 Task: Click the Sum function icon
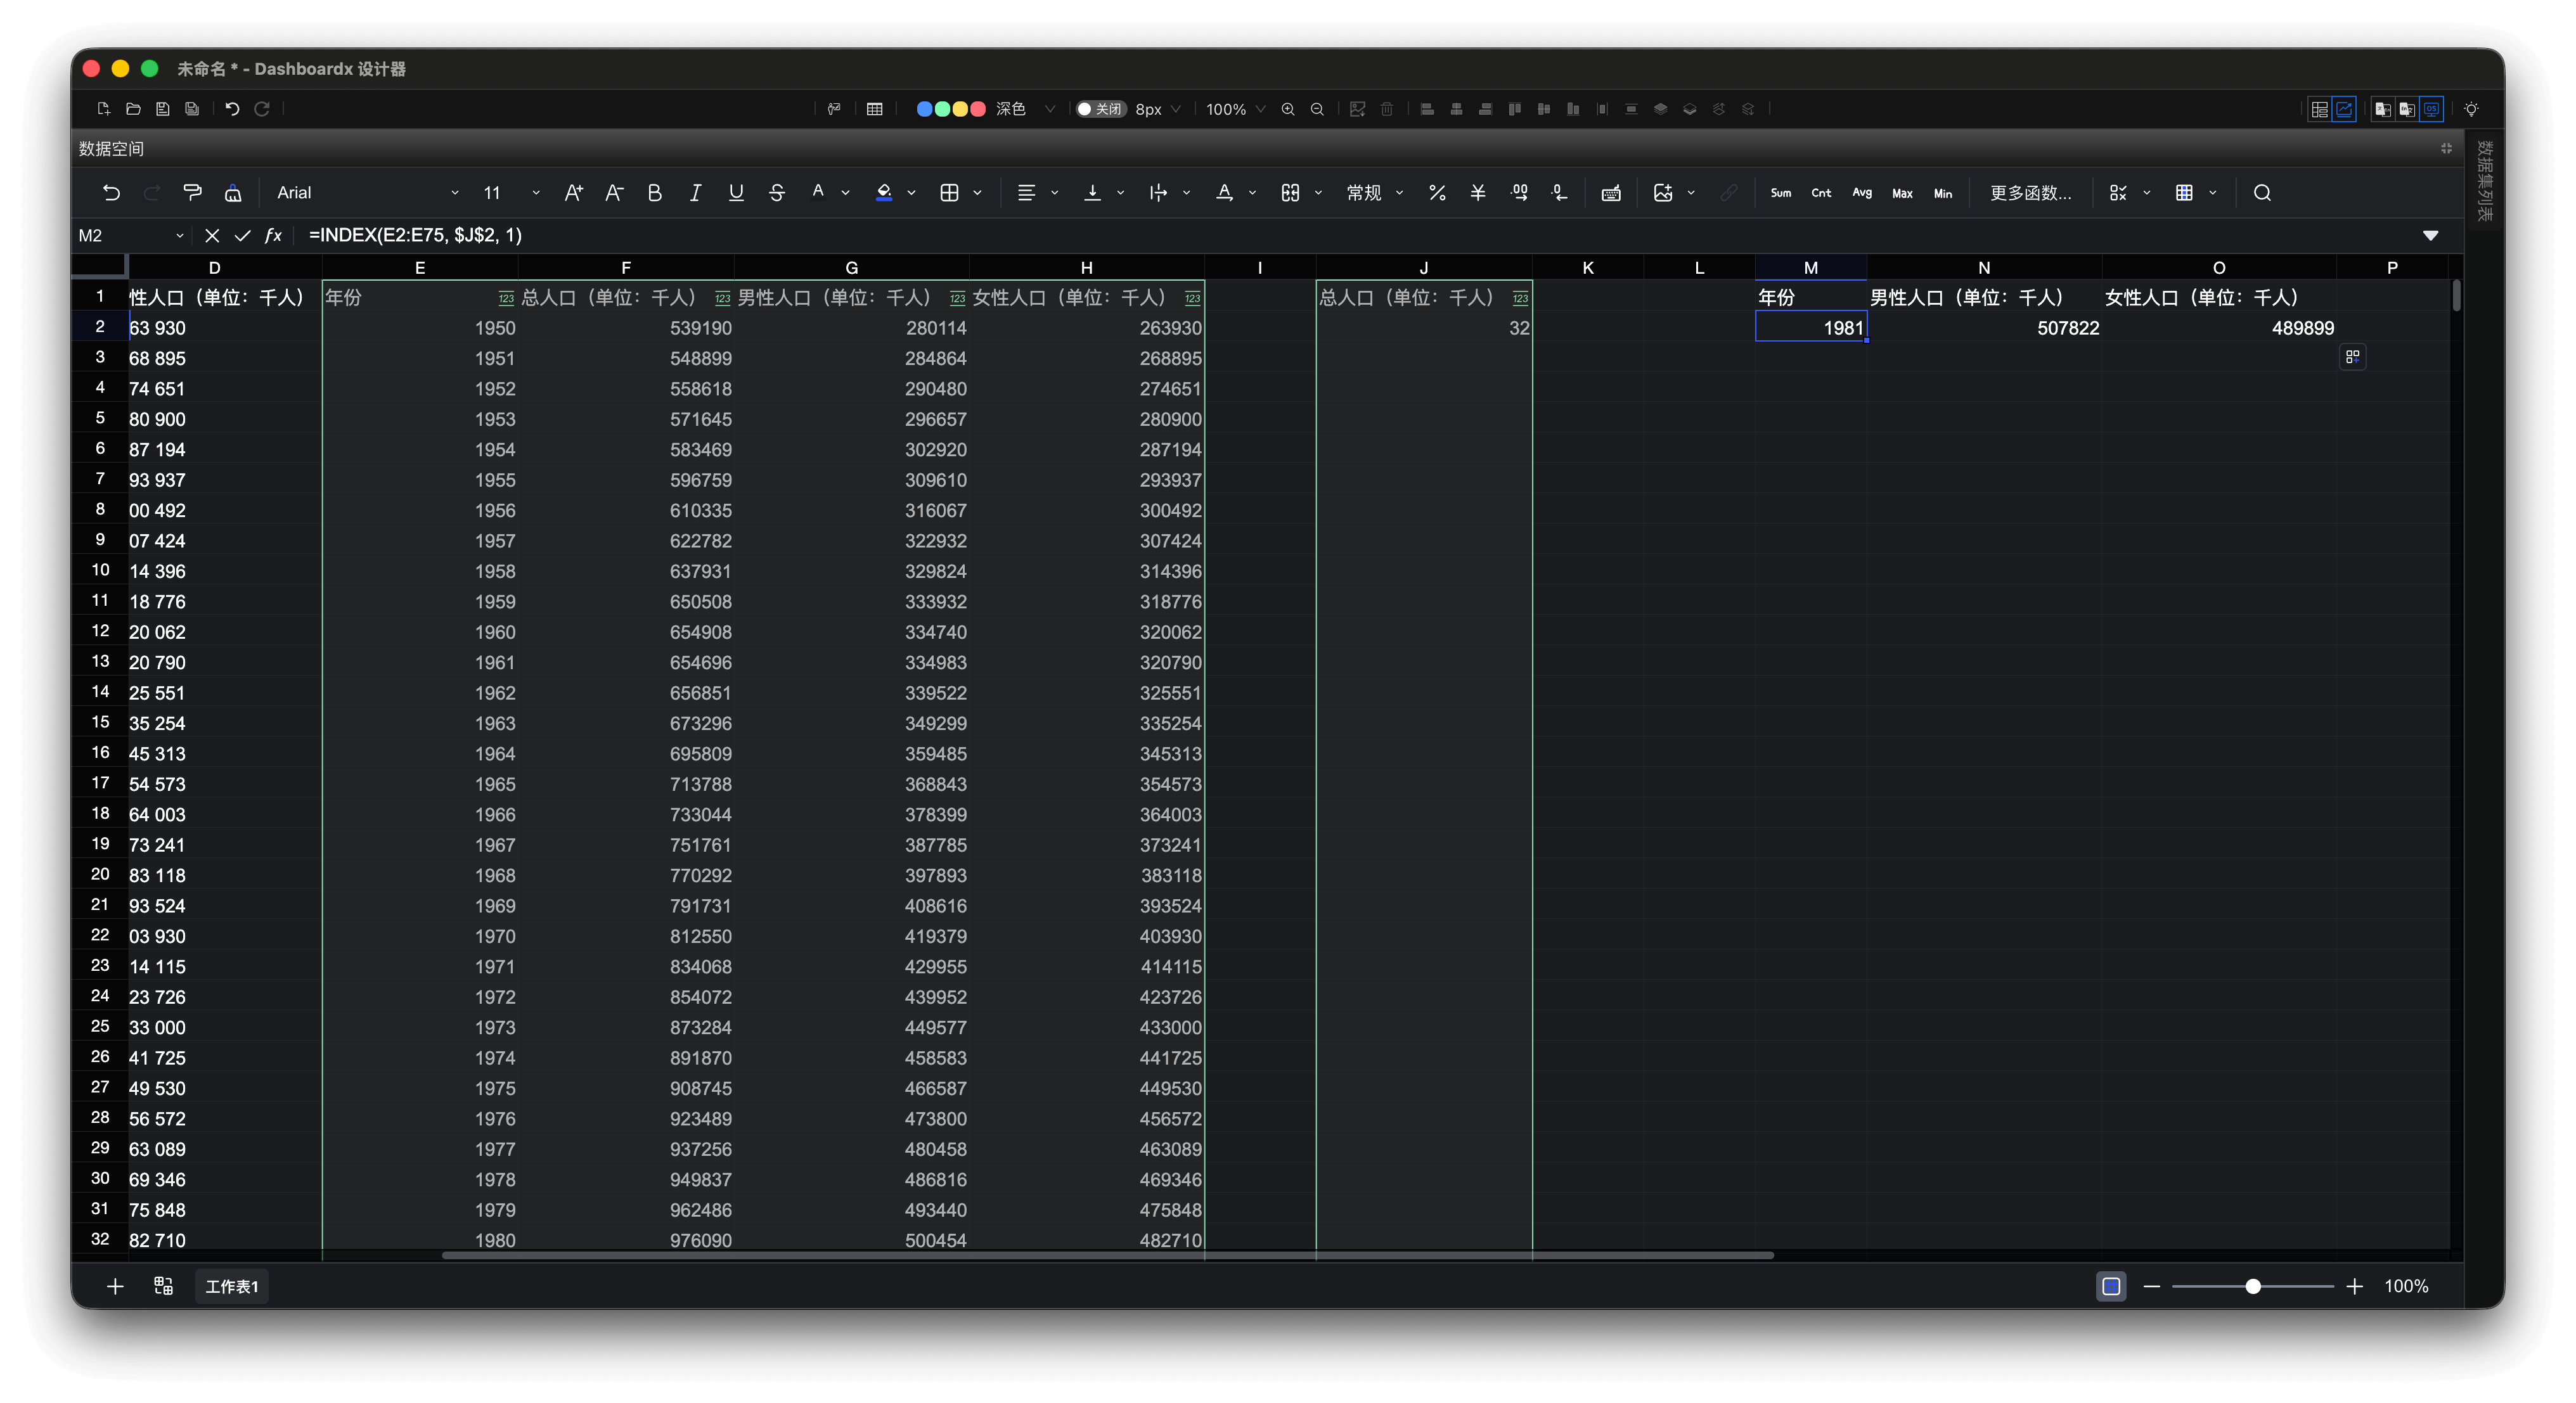pos(1780,192)
